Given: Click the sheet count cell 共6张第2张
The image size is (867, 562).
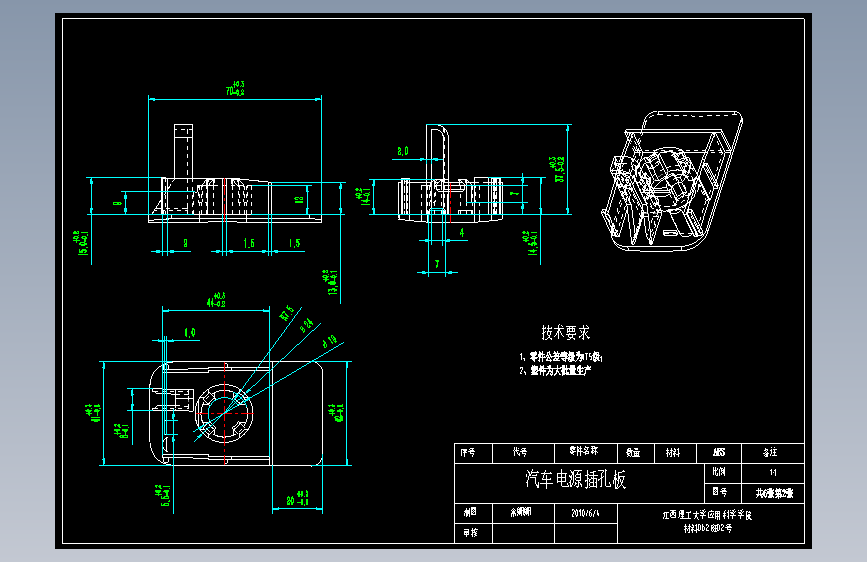Looking at the screenshot, I should point(772,493).
